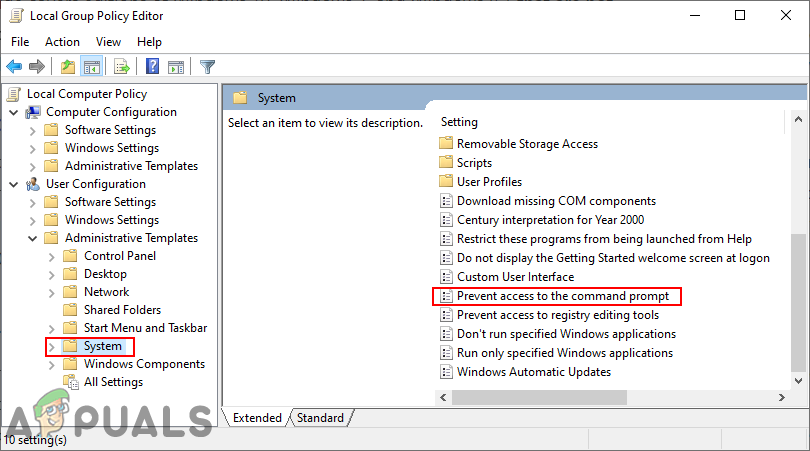
Task: Open the View menu
Action: pyautogui.click(x=108, y=42)
